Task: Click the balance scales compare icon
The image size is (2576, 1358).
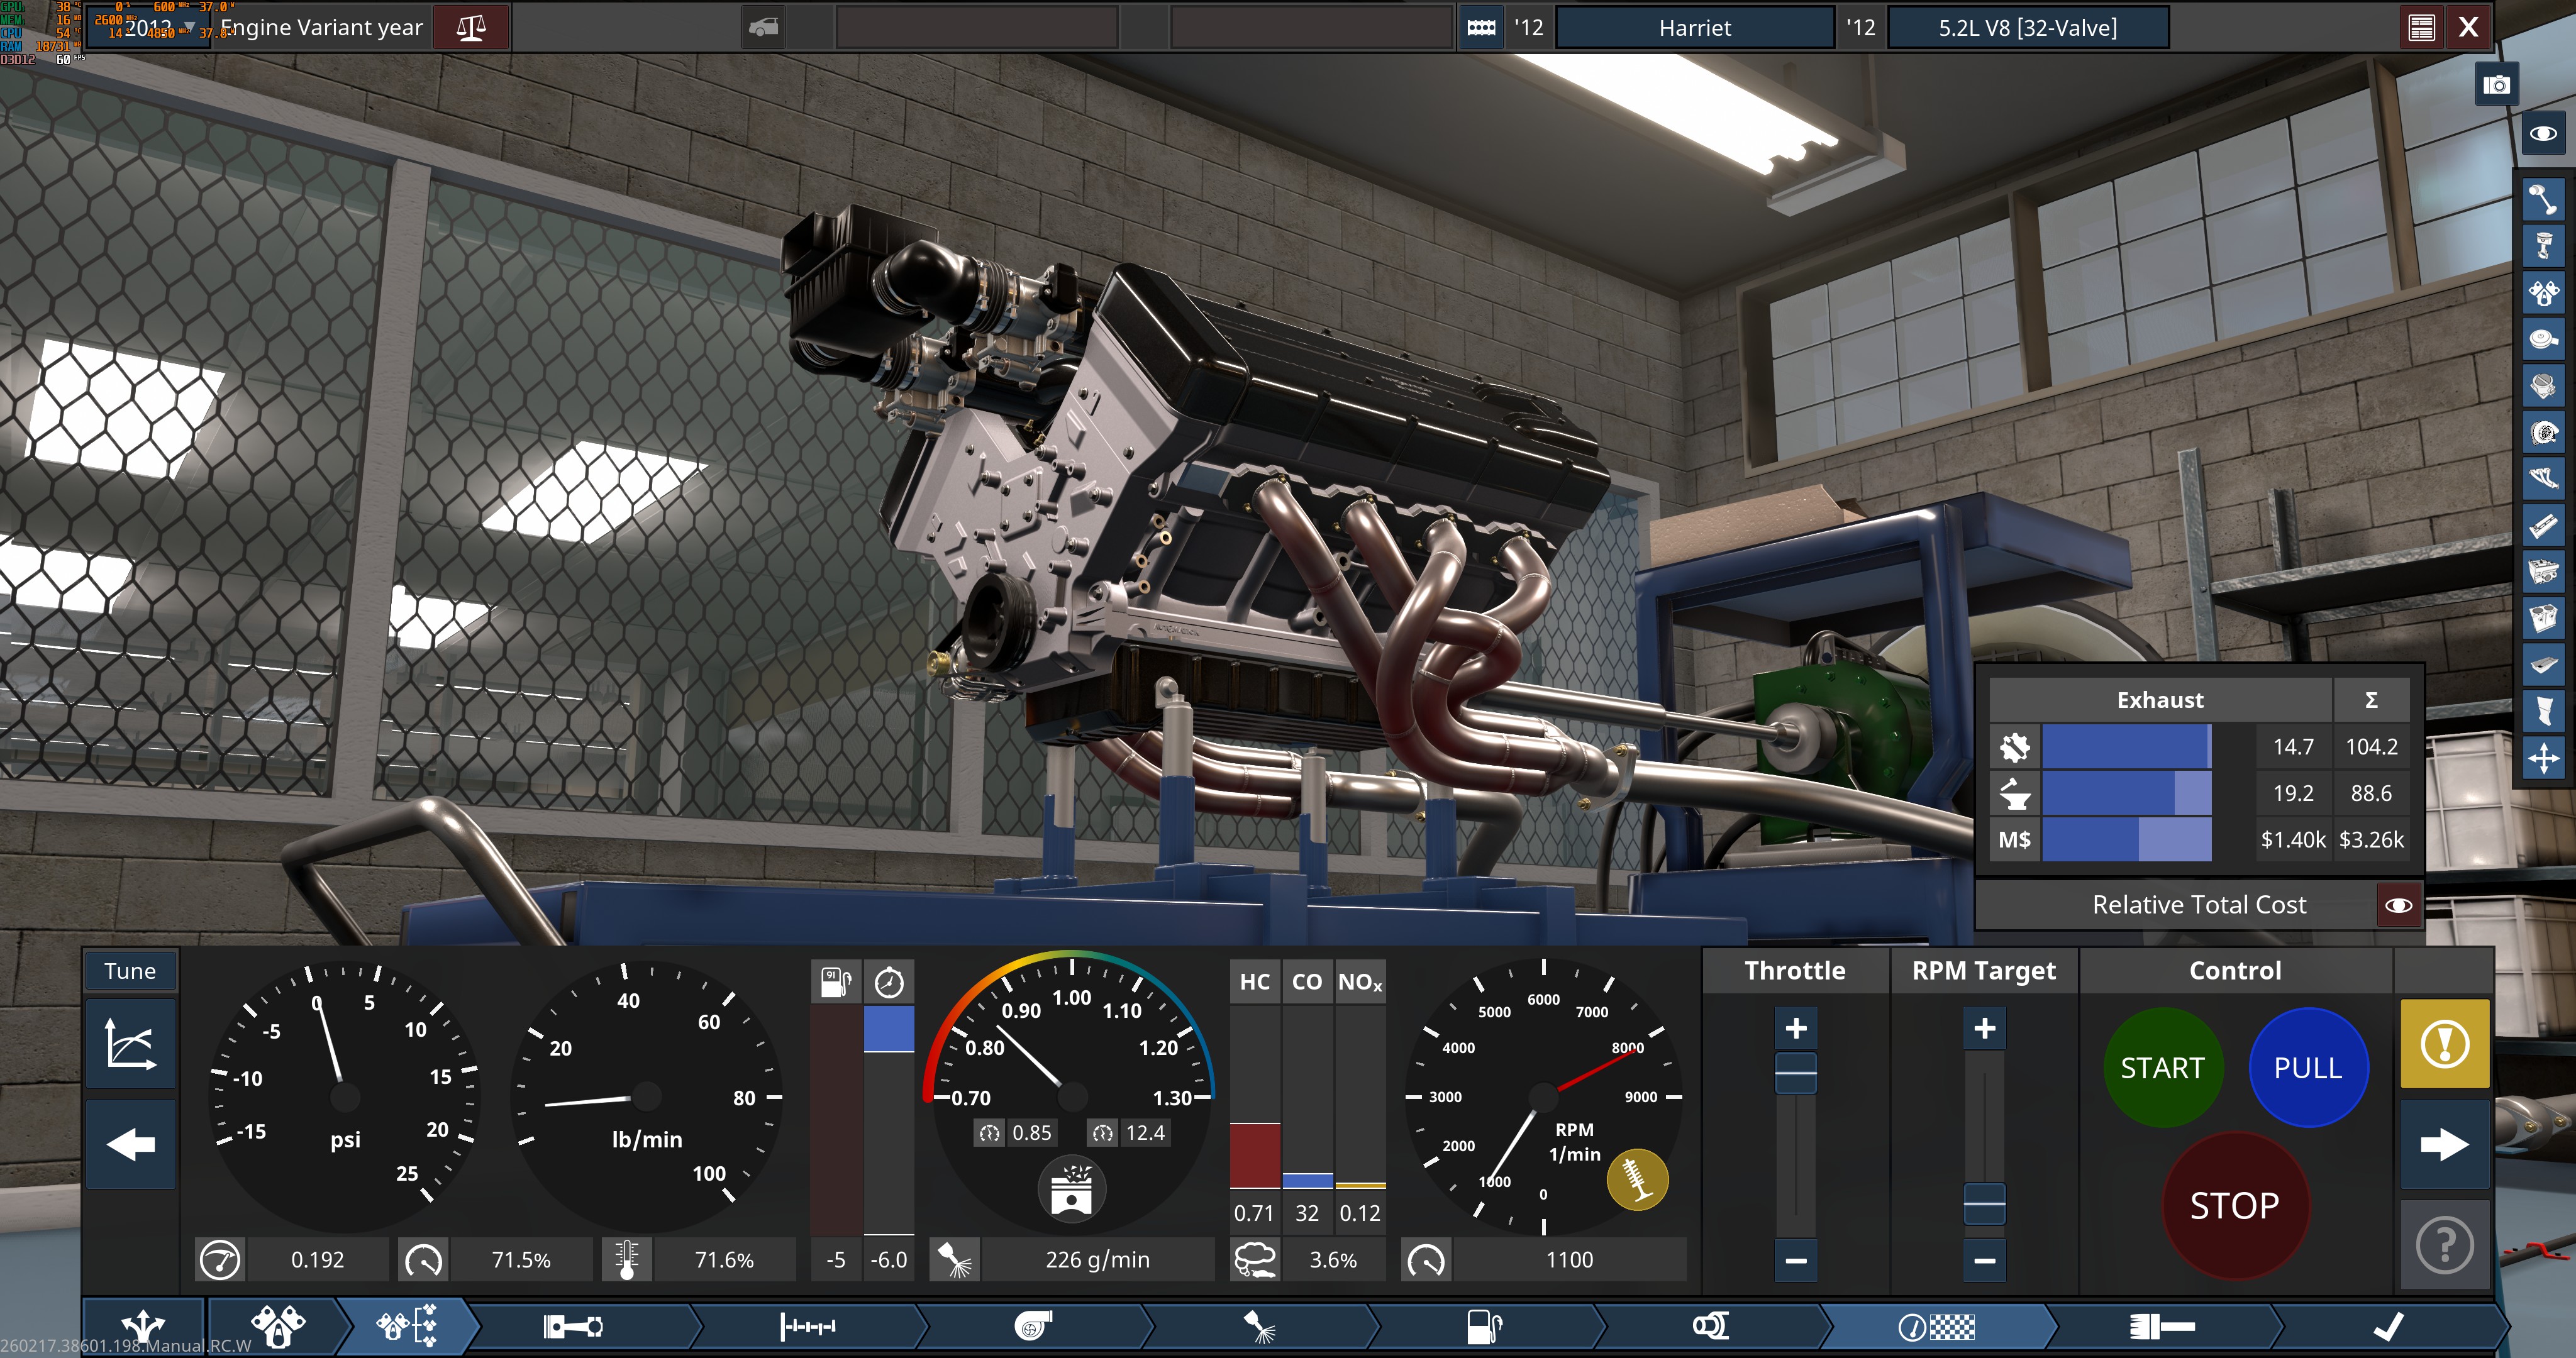Action: 471,28
